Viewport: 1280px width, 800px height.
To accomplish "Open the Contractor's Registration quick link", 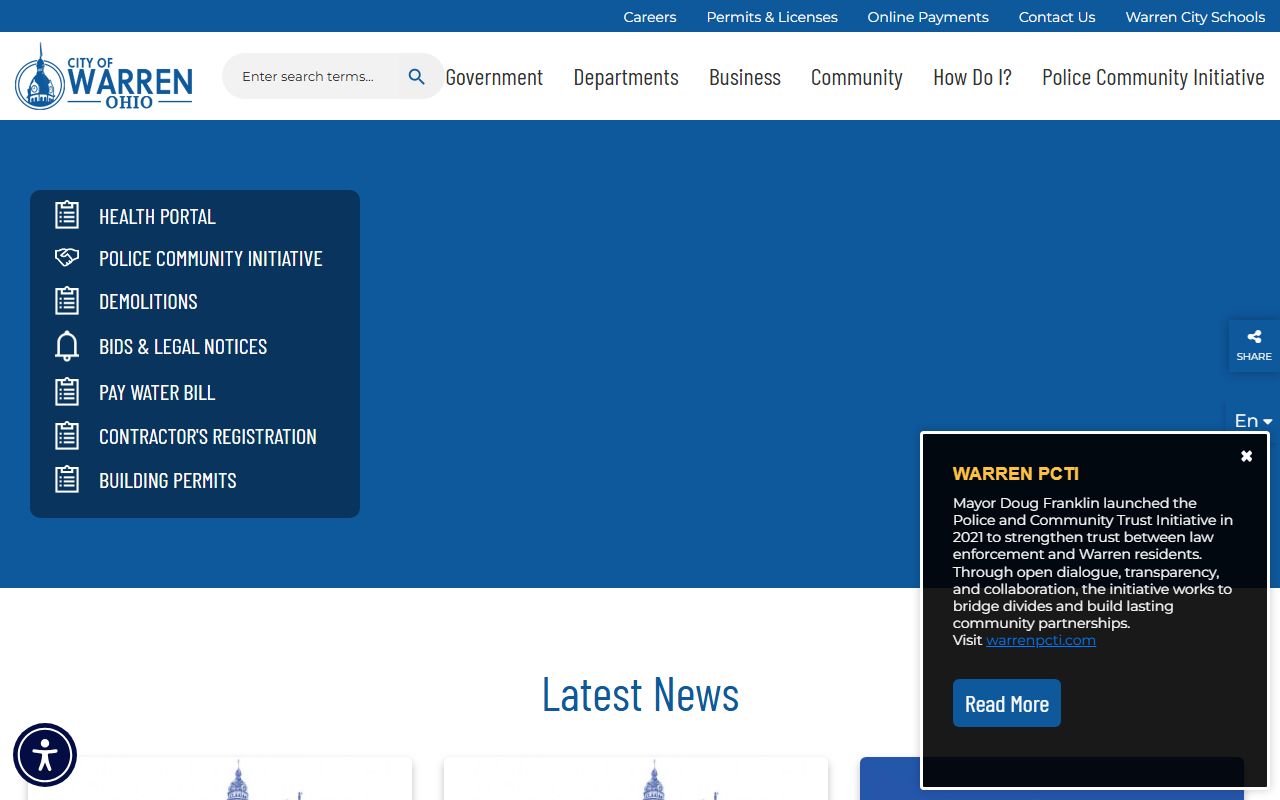I will [x=207, y=436].
